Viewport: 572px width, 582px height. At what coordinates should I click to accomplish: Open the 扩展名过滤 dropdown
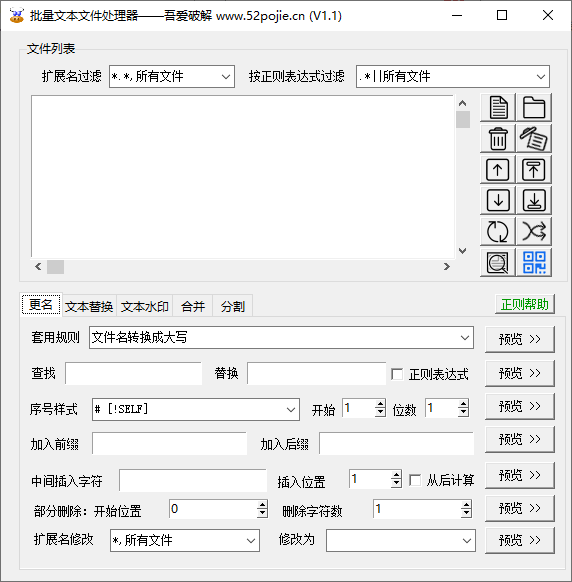click(172, 76)
